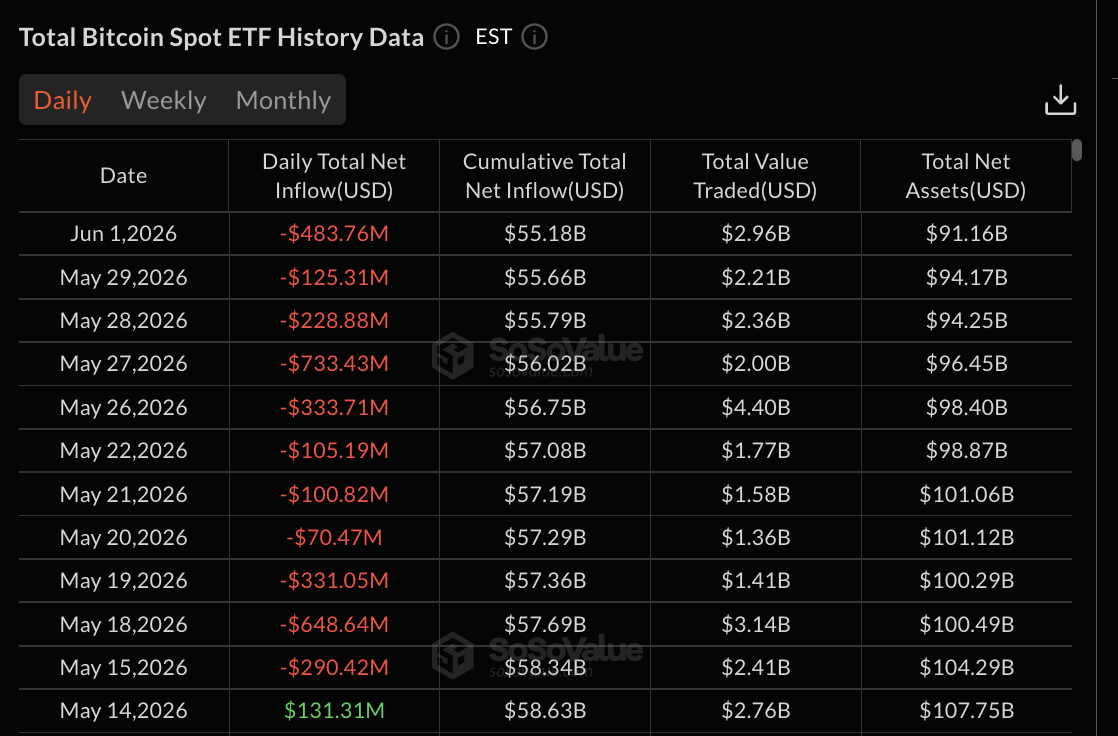Click the table's vertical scrollbar thumb
1118x736 pixels.
pyautogui.click(x=1077, y=150)
